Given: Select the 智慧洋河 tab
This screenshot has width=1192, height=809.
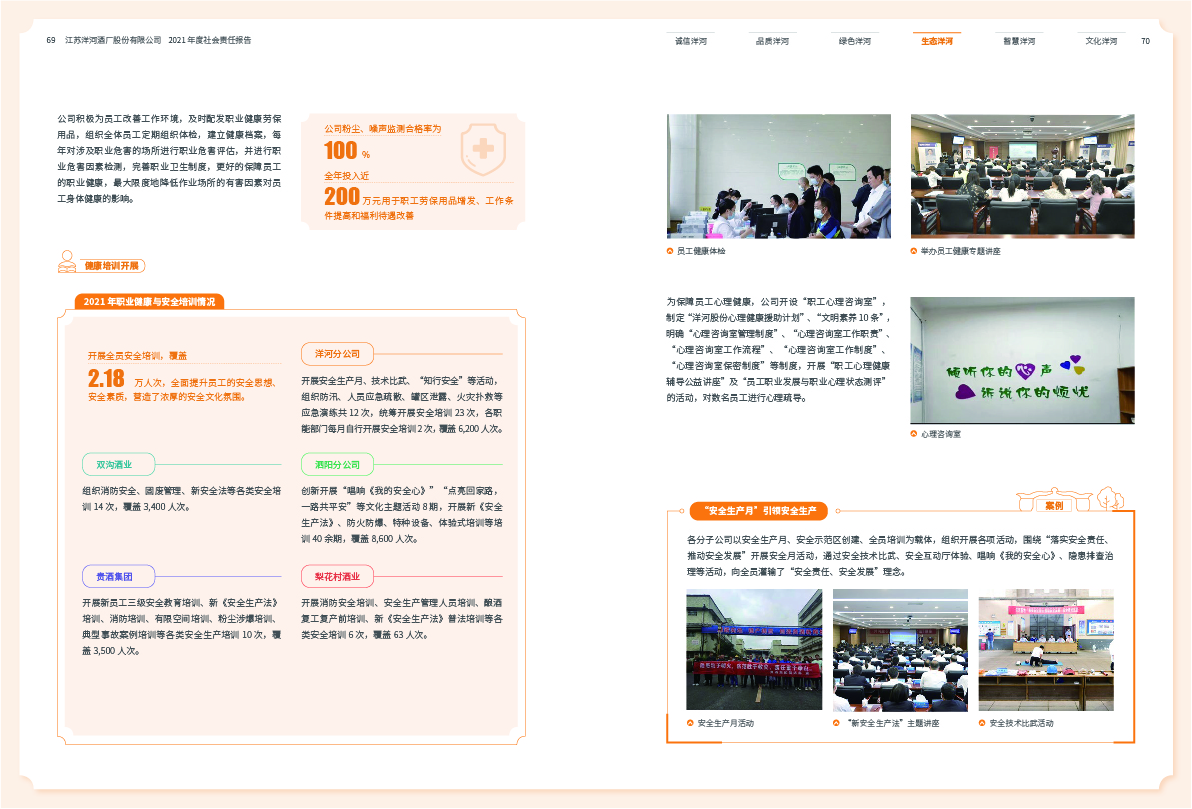Looking at the screenshot, I should (1019, 41).
